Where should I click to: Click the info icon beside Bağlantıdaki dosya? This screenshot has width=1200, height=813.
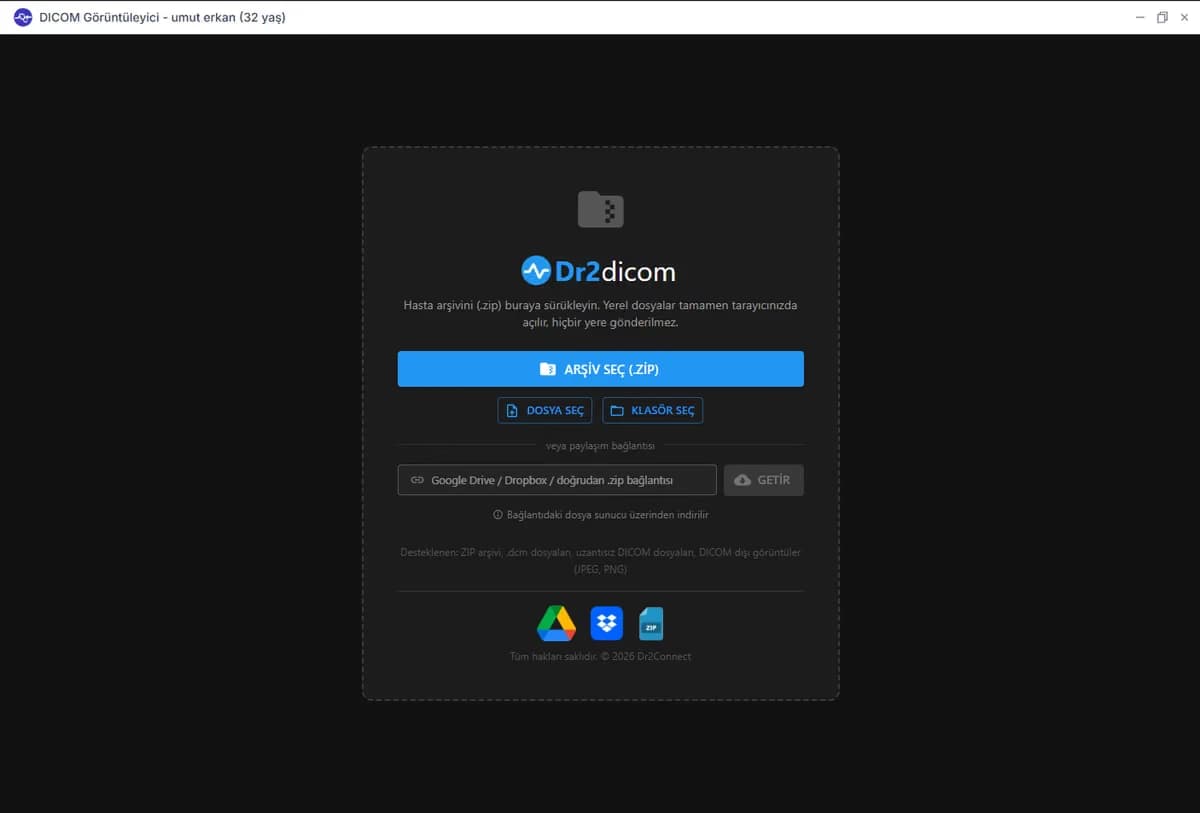click(497, 515)
